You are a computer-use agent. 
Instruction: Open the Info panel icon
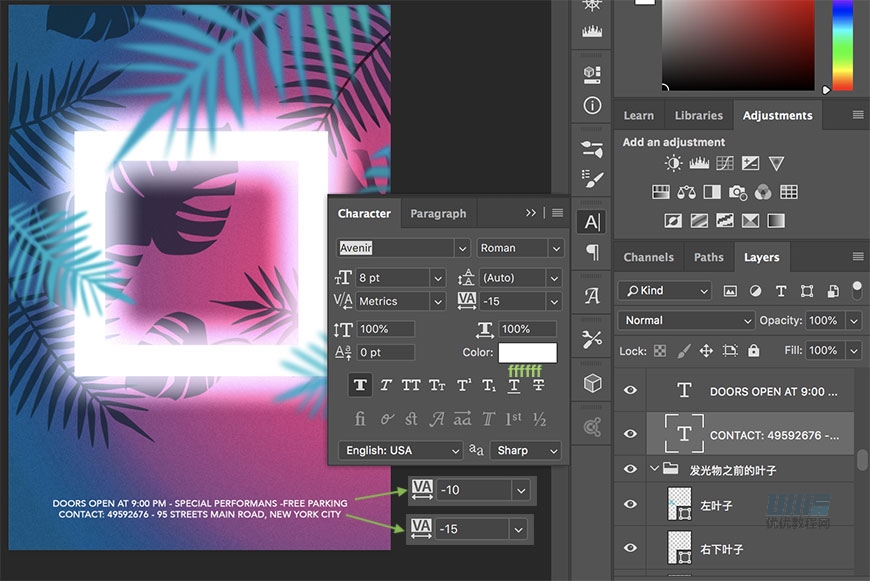click(593, 105)
